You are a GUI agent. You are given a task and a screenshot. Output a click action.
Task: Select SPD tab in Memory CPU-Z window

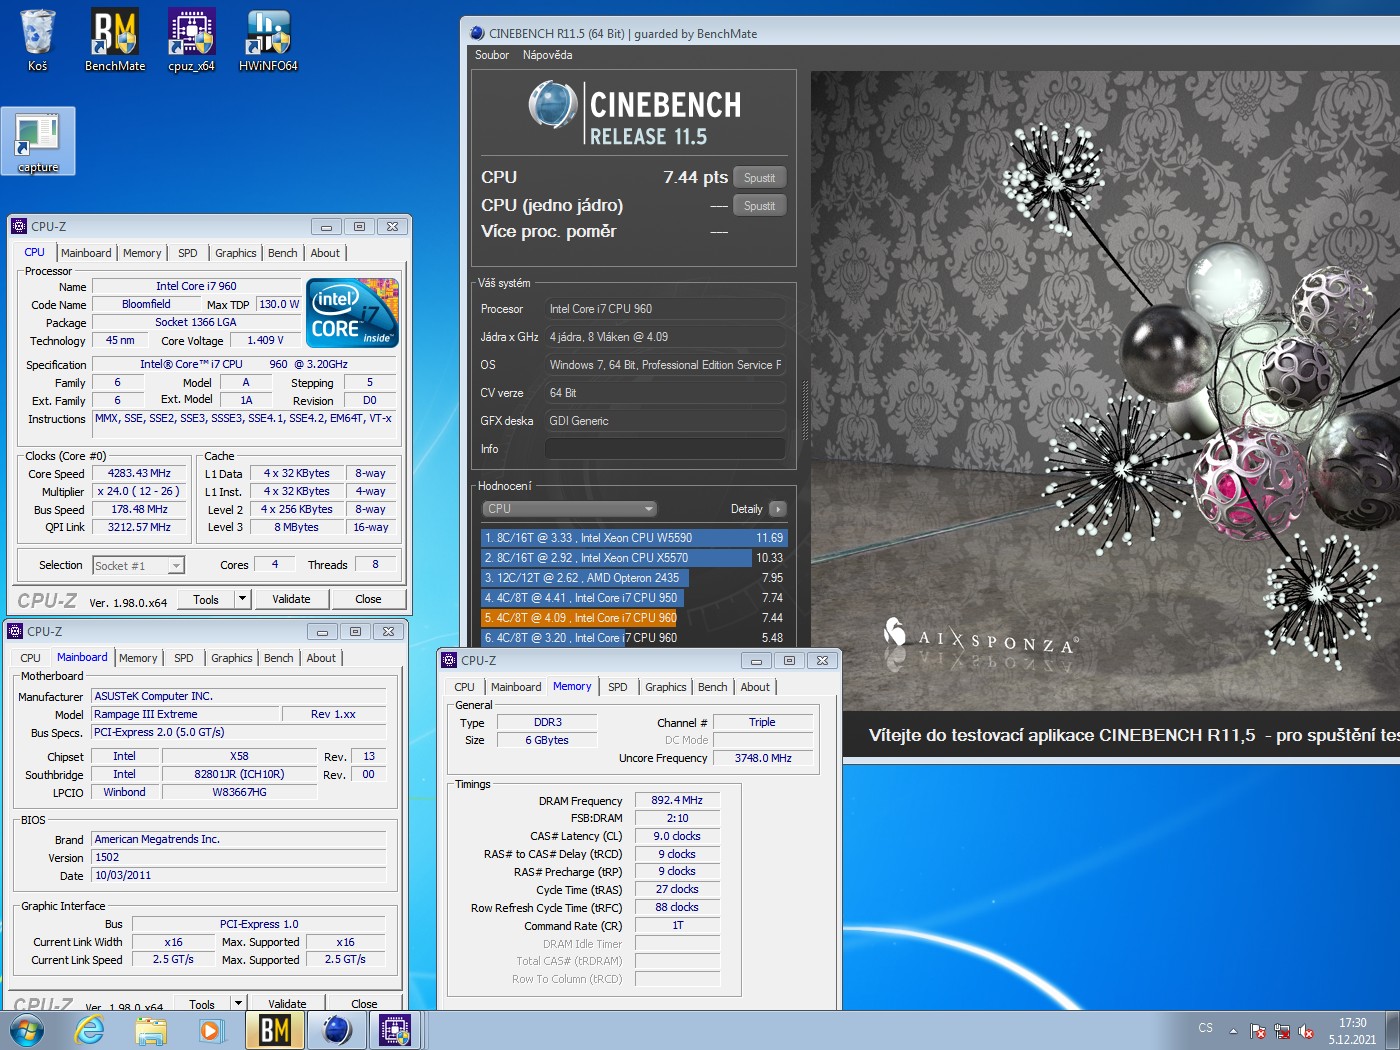click(x=618, y=687)
